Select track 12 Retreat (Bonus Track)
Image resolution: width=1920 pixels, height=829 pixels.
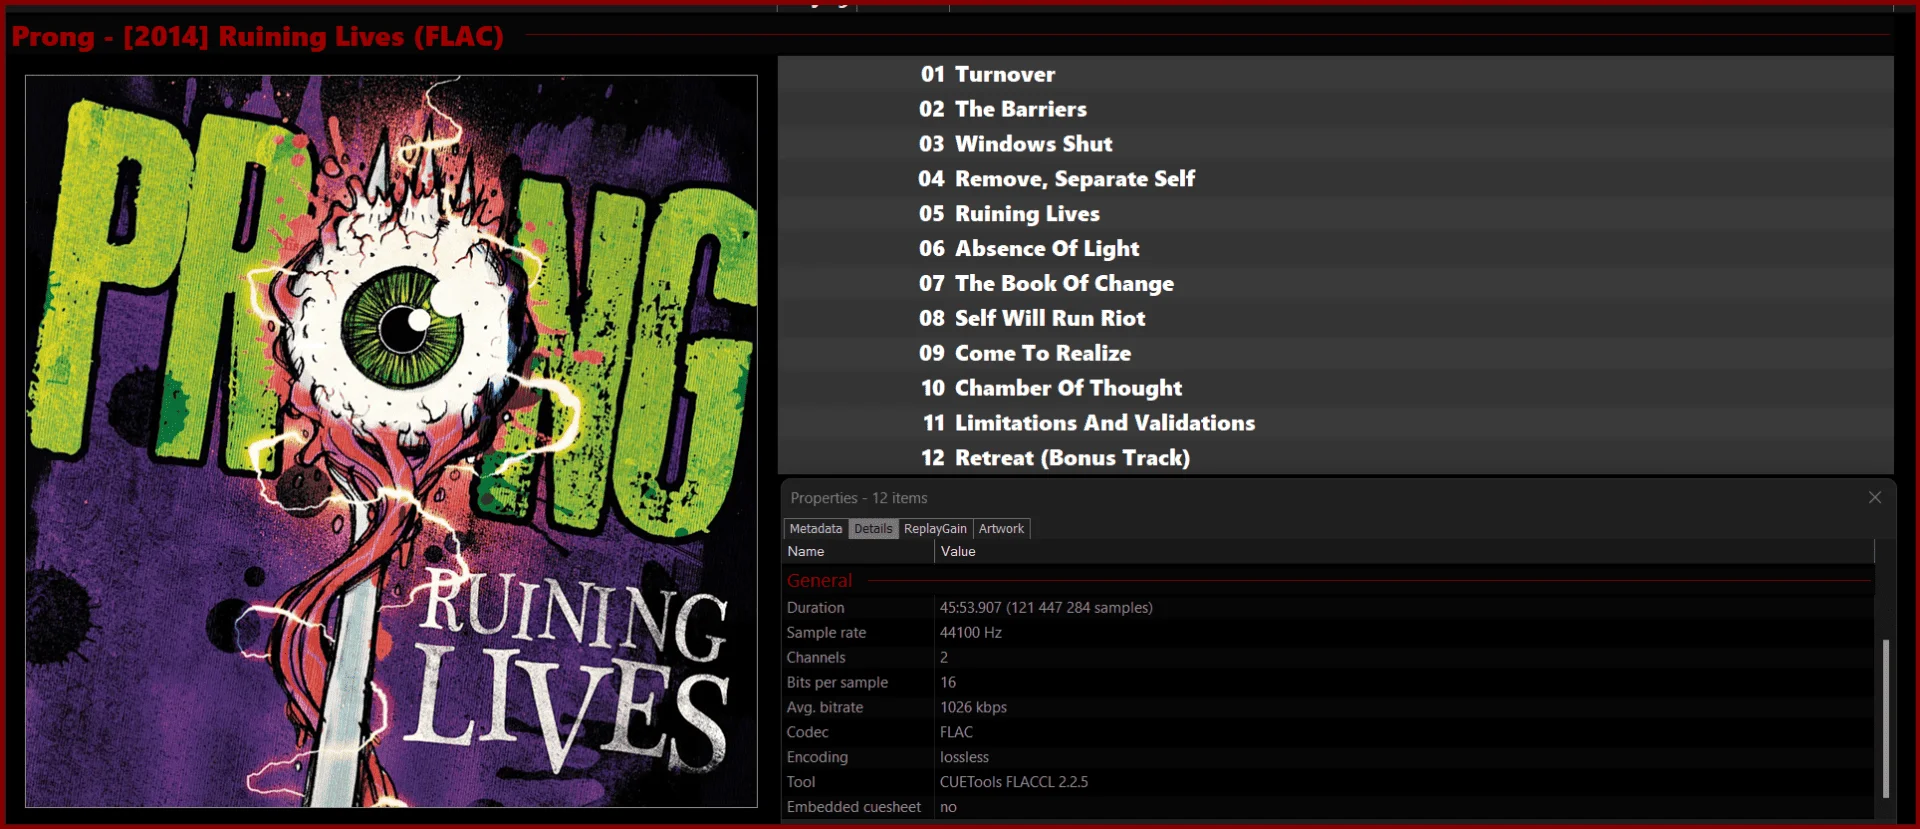(x=1336, y=458)
